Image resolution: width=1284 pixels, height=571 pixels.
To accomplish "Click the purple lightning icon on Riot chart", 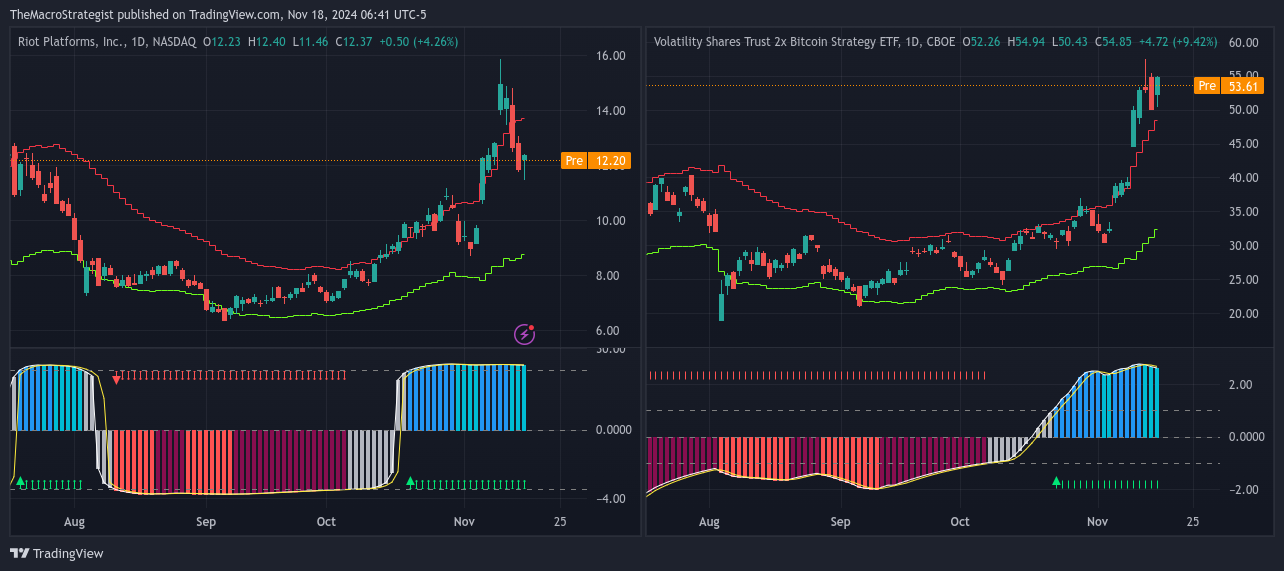I will [x=524, y=334].
